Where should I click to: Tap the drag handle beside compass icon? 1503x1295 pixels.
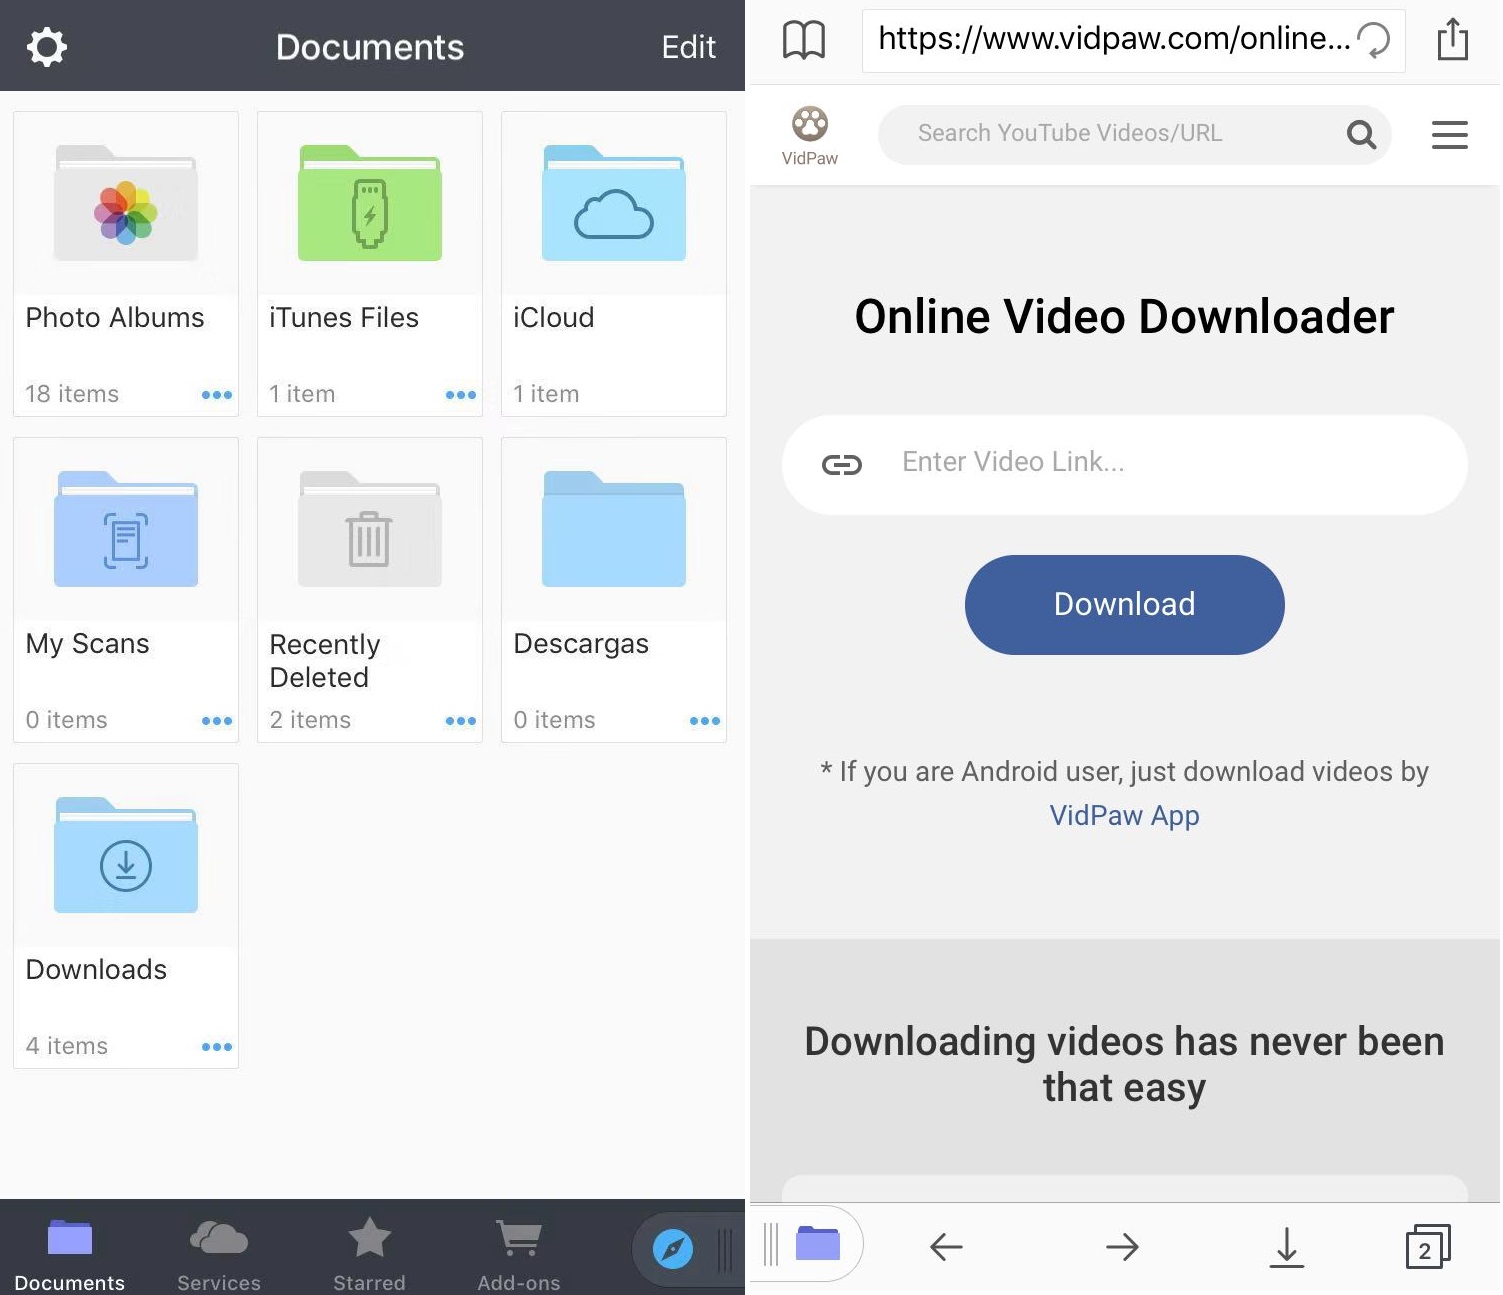pos(725,1249)
